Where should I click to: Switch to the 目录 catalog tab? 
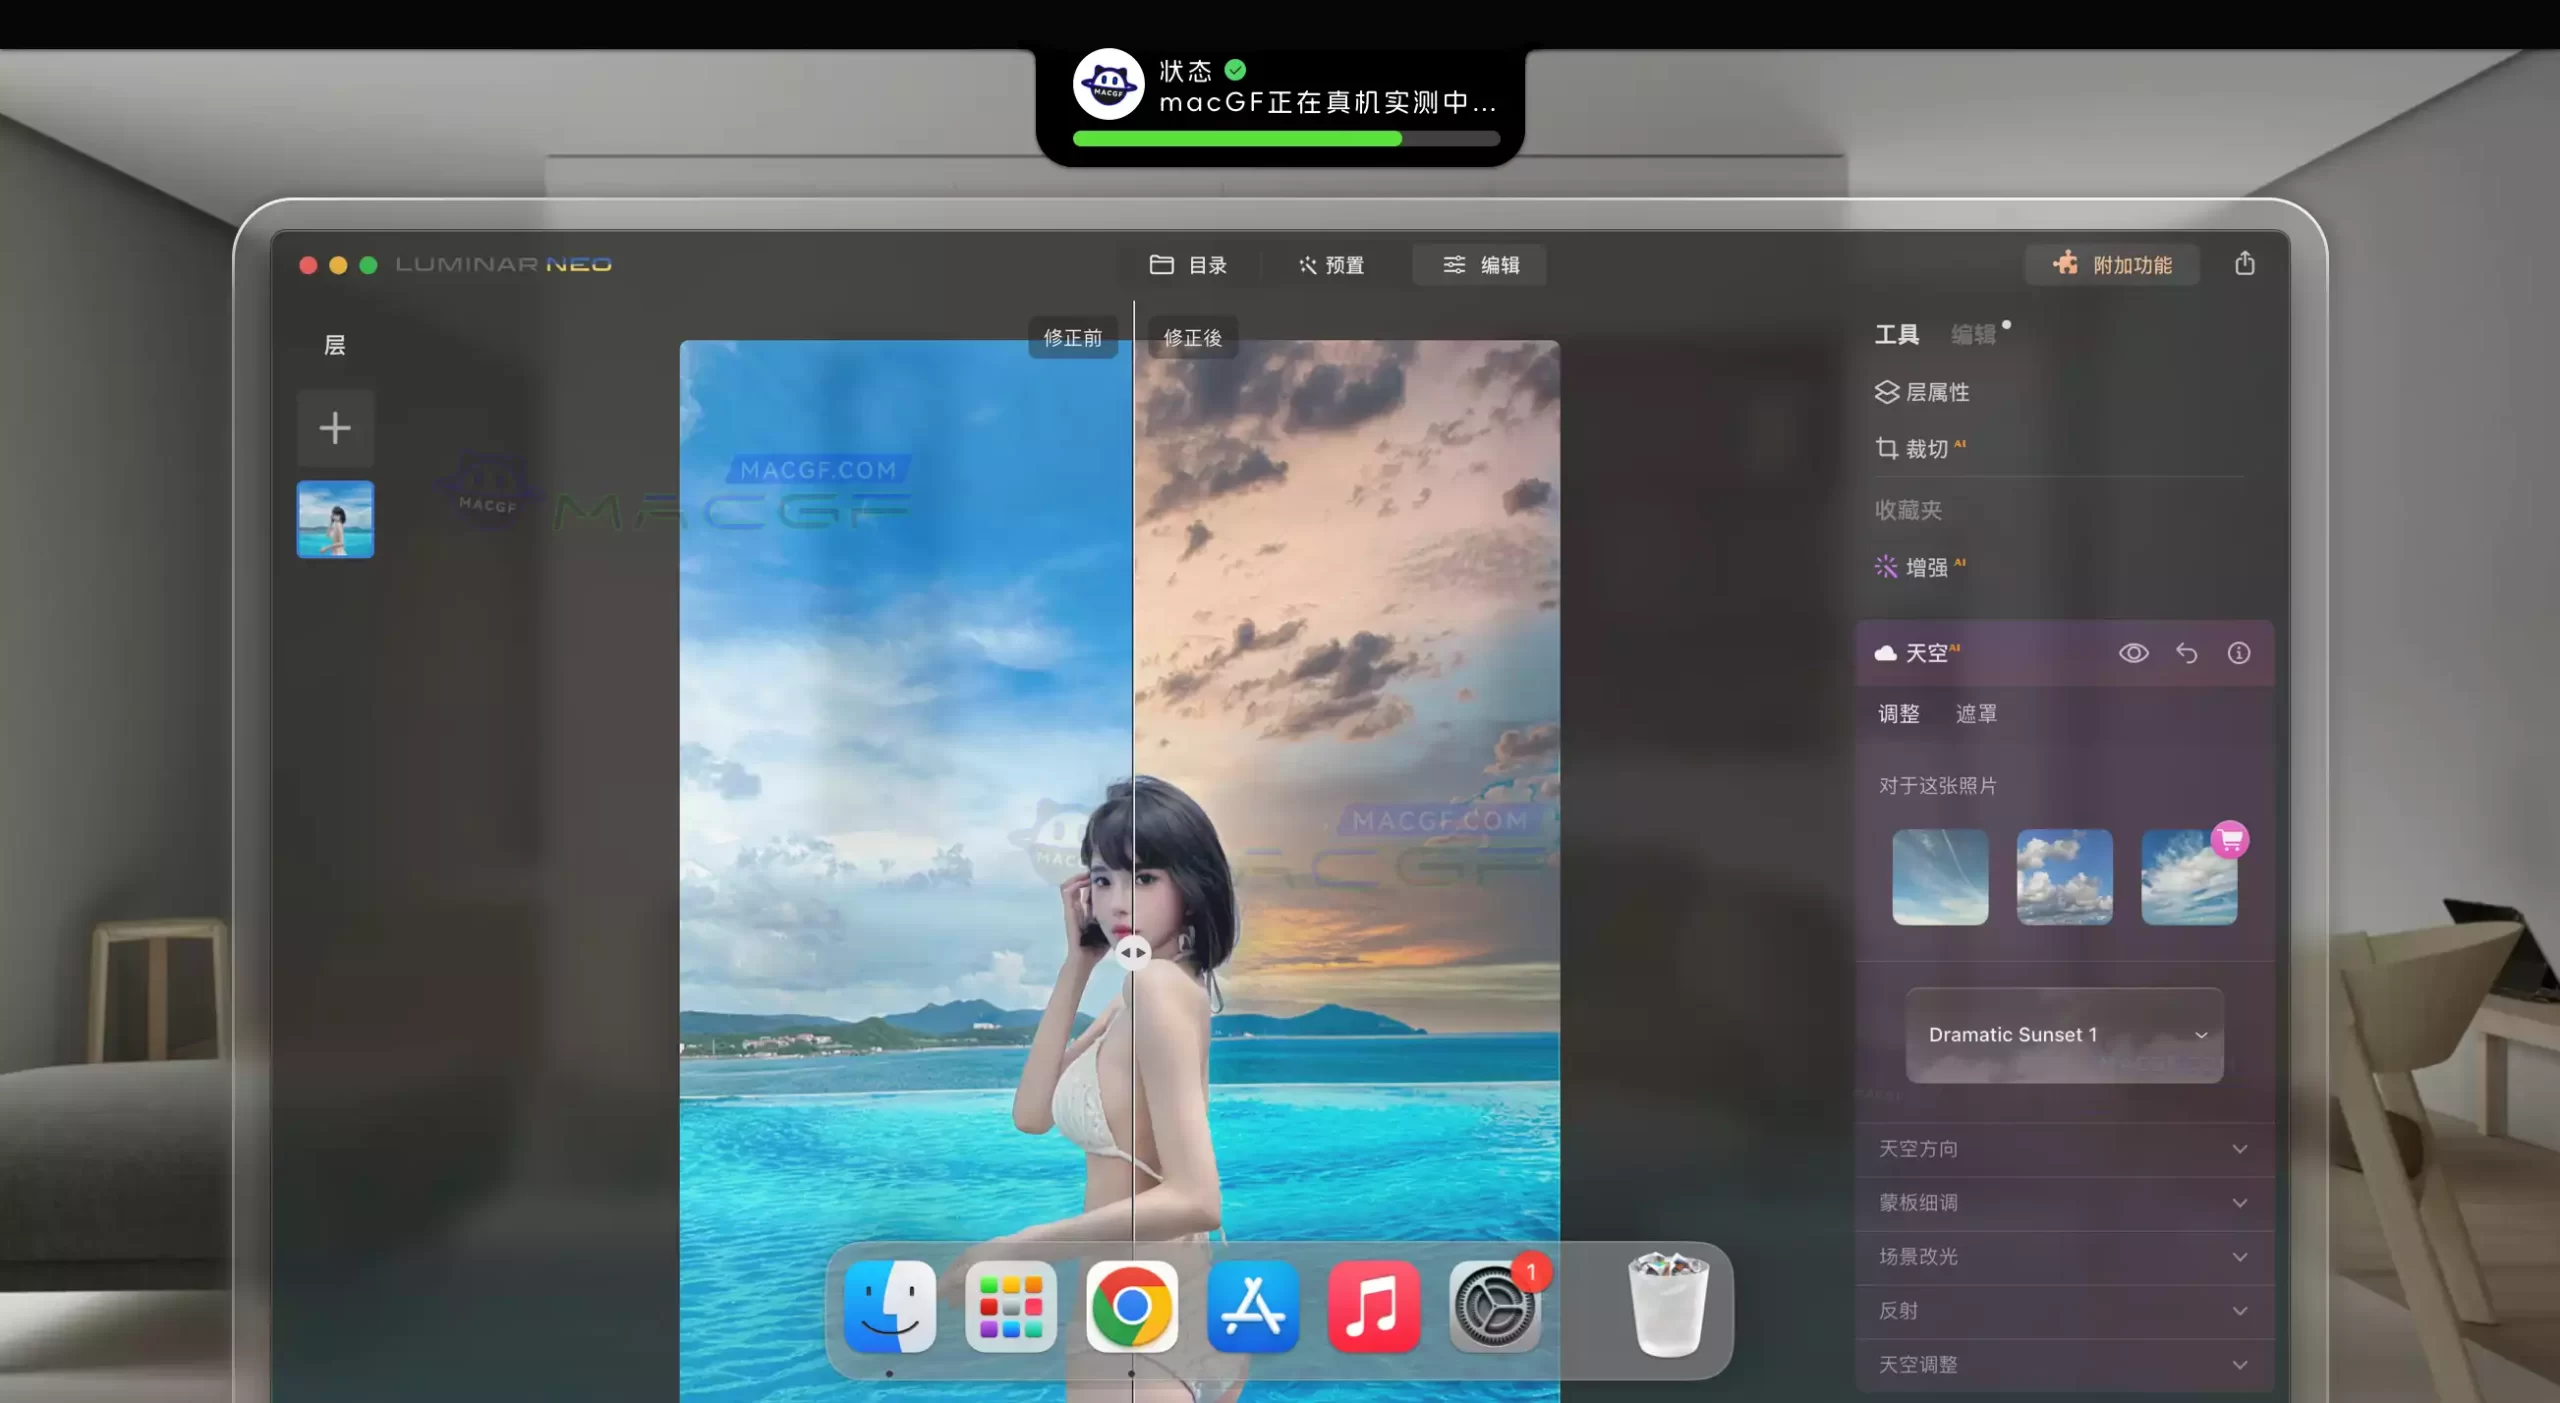pyautogui.click(x=1188, y=265)
